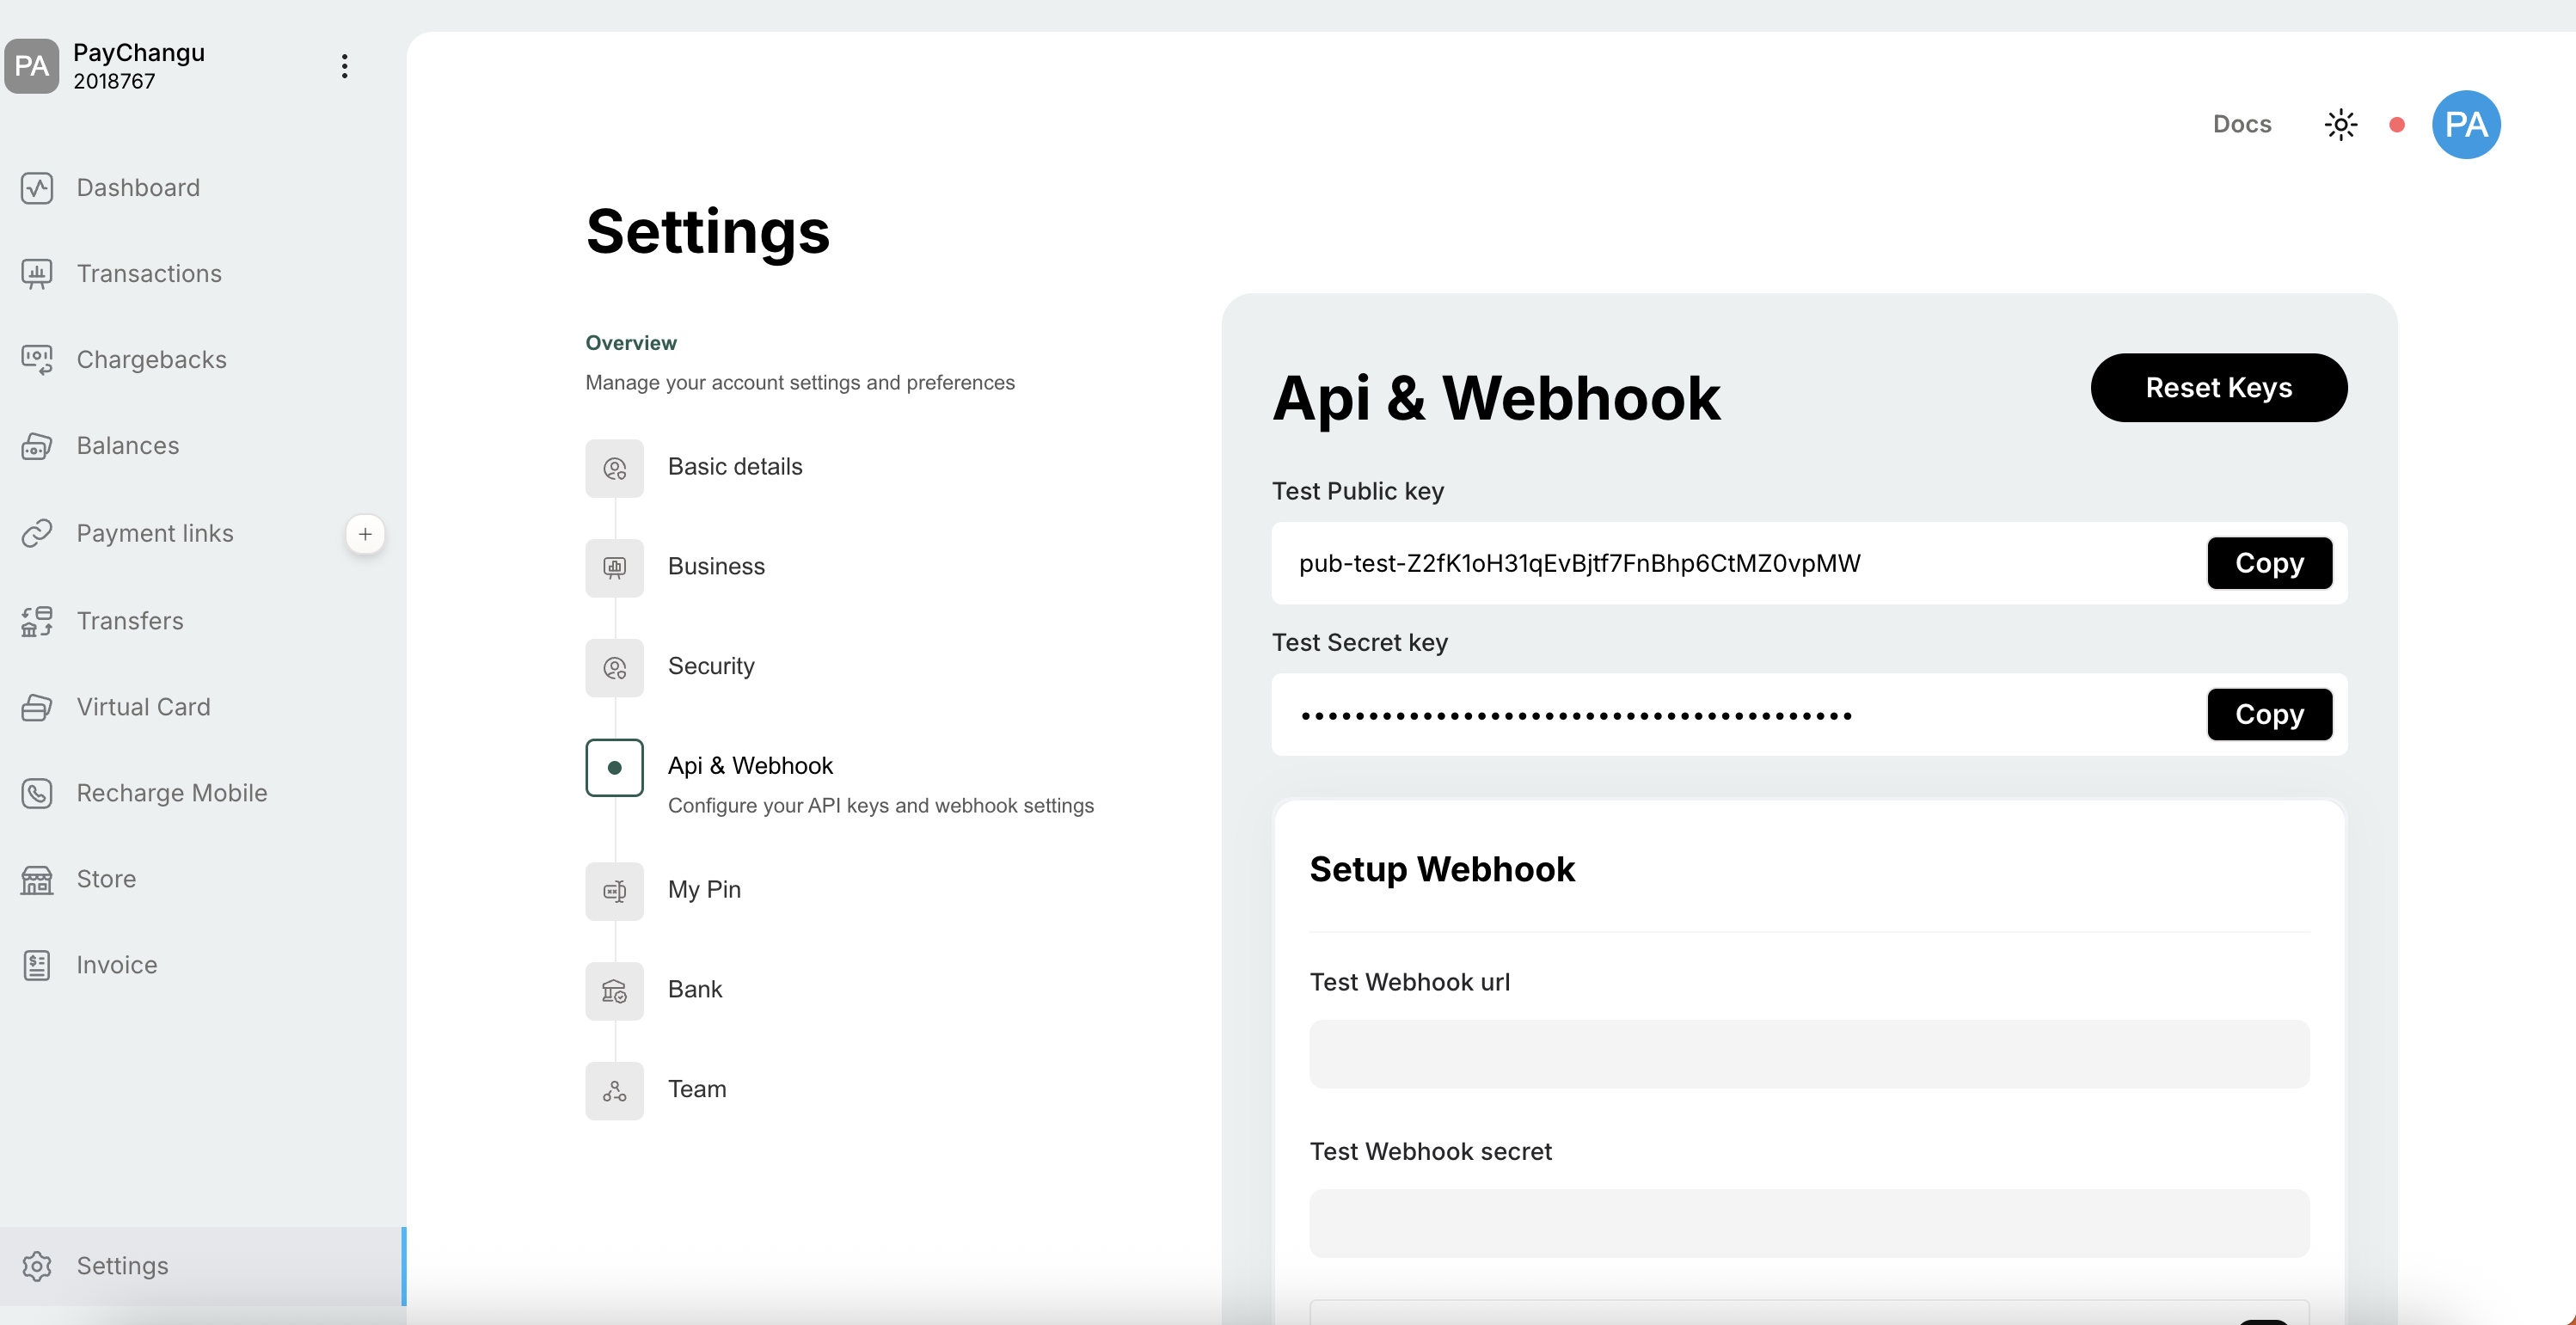Open Balances wallet icon

[x=37, y=446]
